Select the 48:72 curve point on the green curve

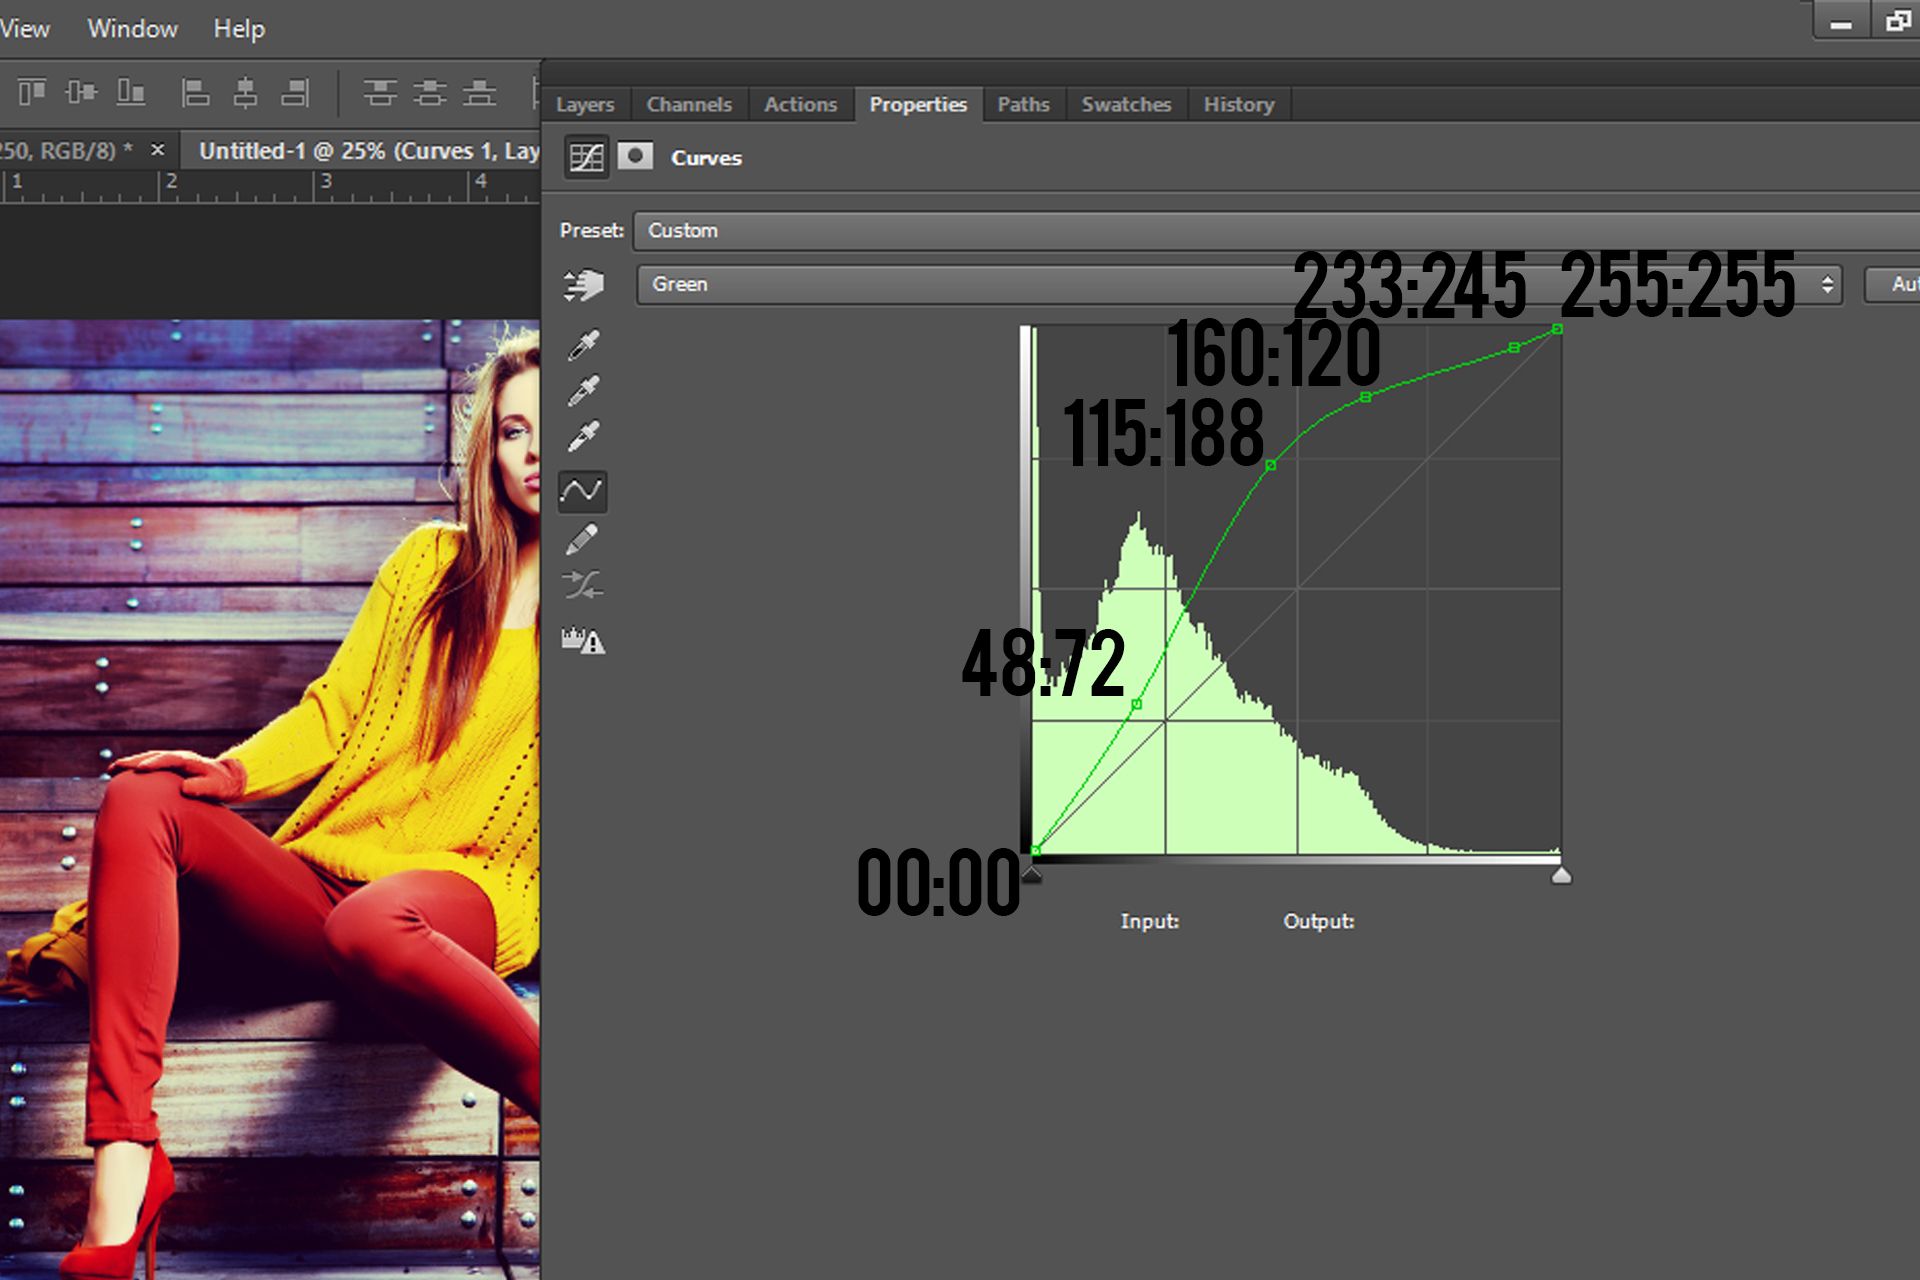click(x=1136, y=703)
